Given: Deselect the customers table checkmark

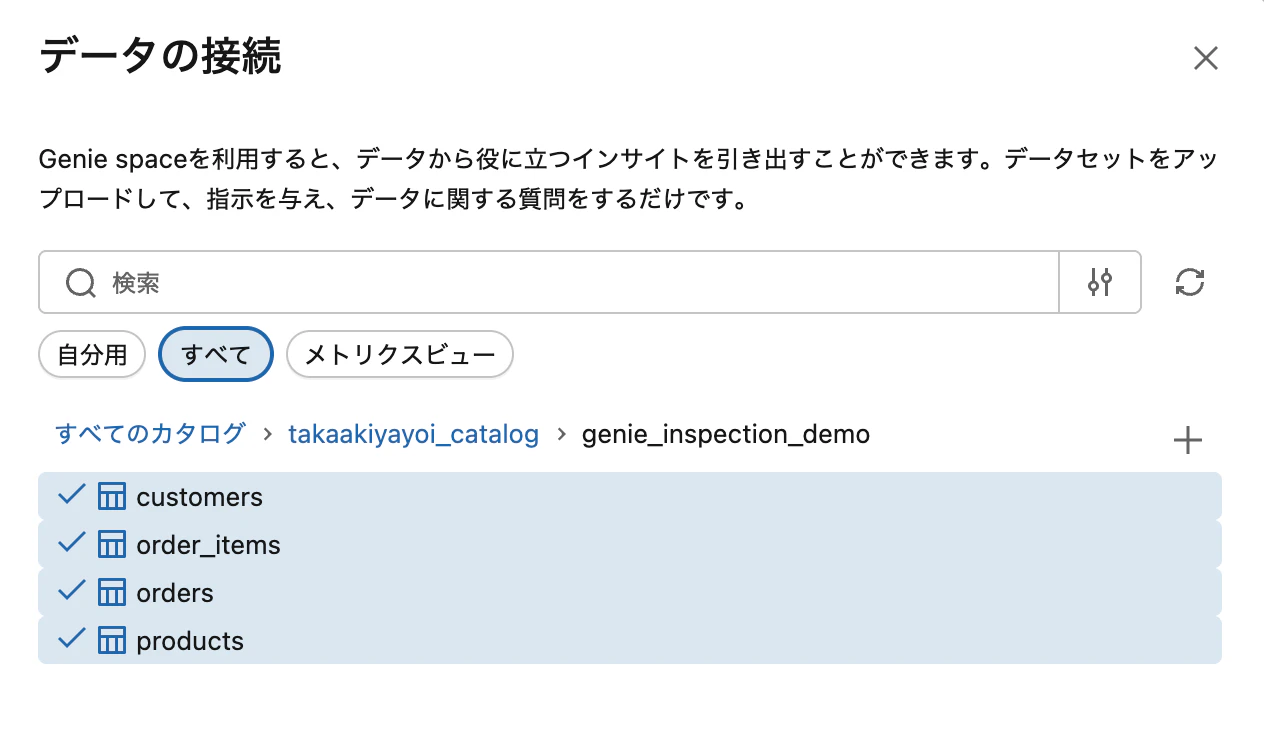Looking at the screenshot, I should [70, 495].
